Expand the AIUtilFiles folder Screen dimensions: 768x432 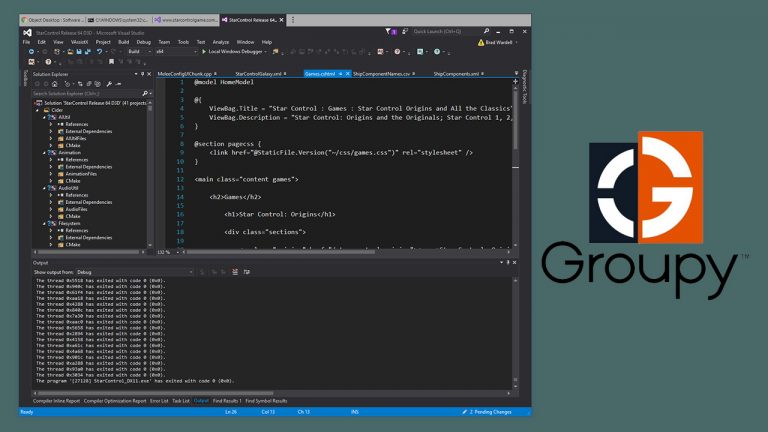click(51, 139)
